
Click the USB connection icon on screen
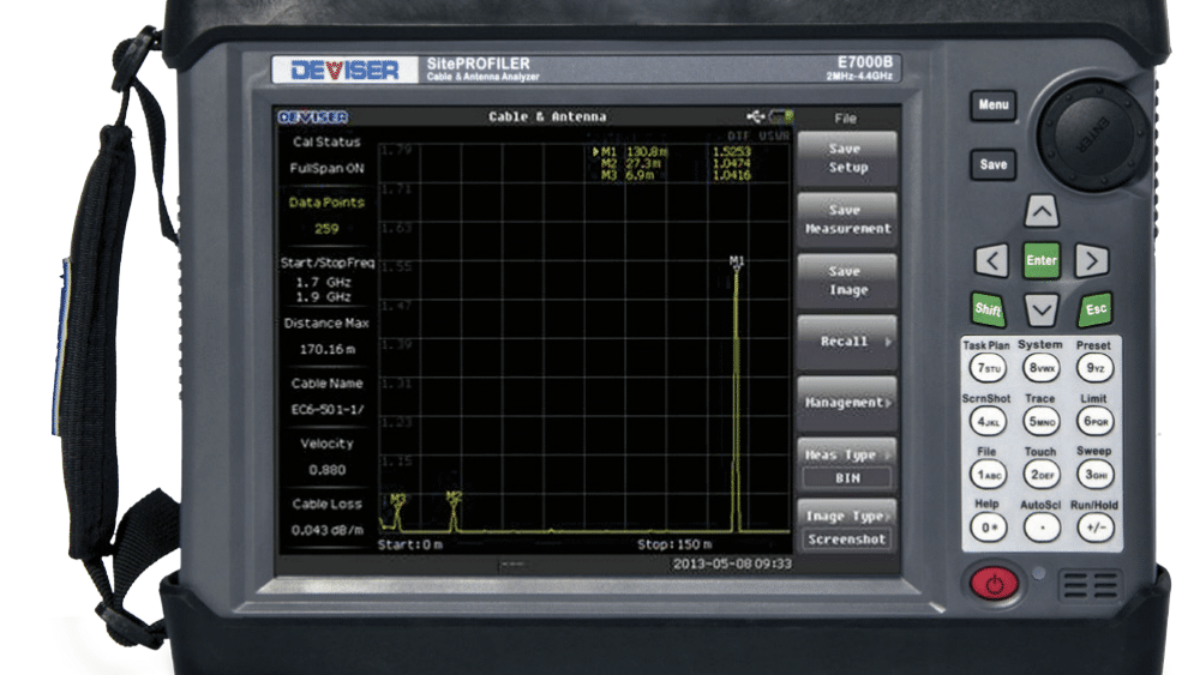pyautogui.click(x=756, y=117)
